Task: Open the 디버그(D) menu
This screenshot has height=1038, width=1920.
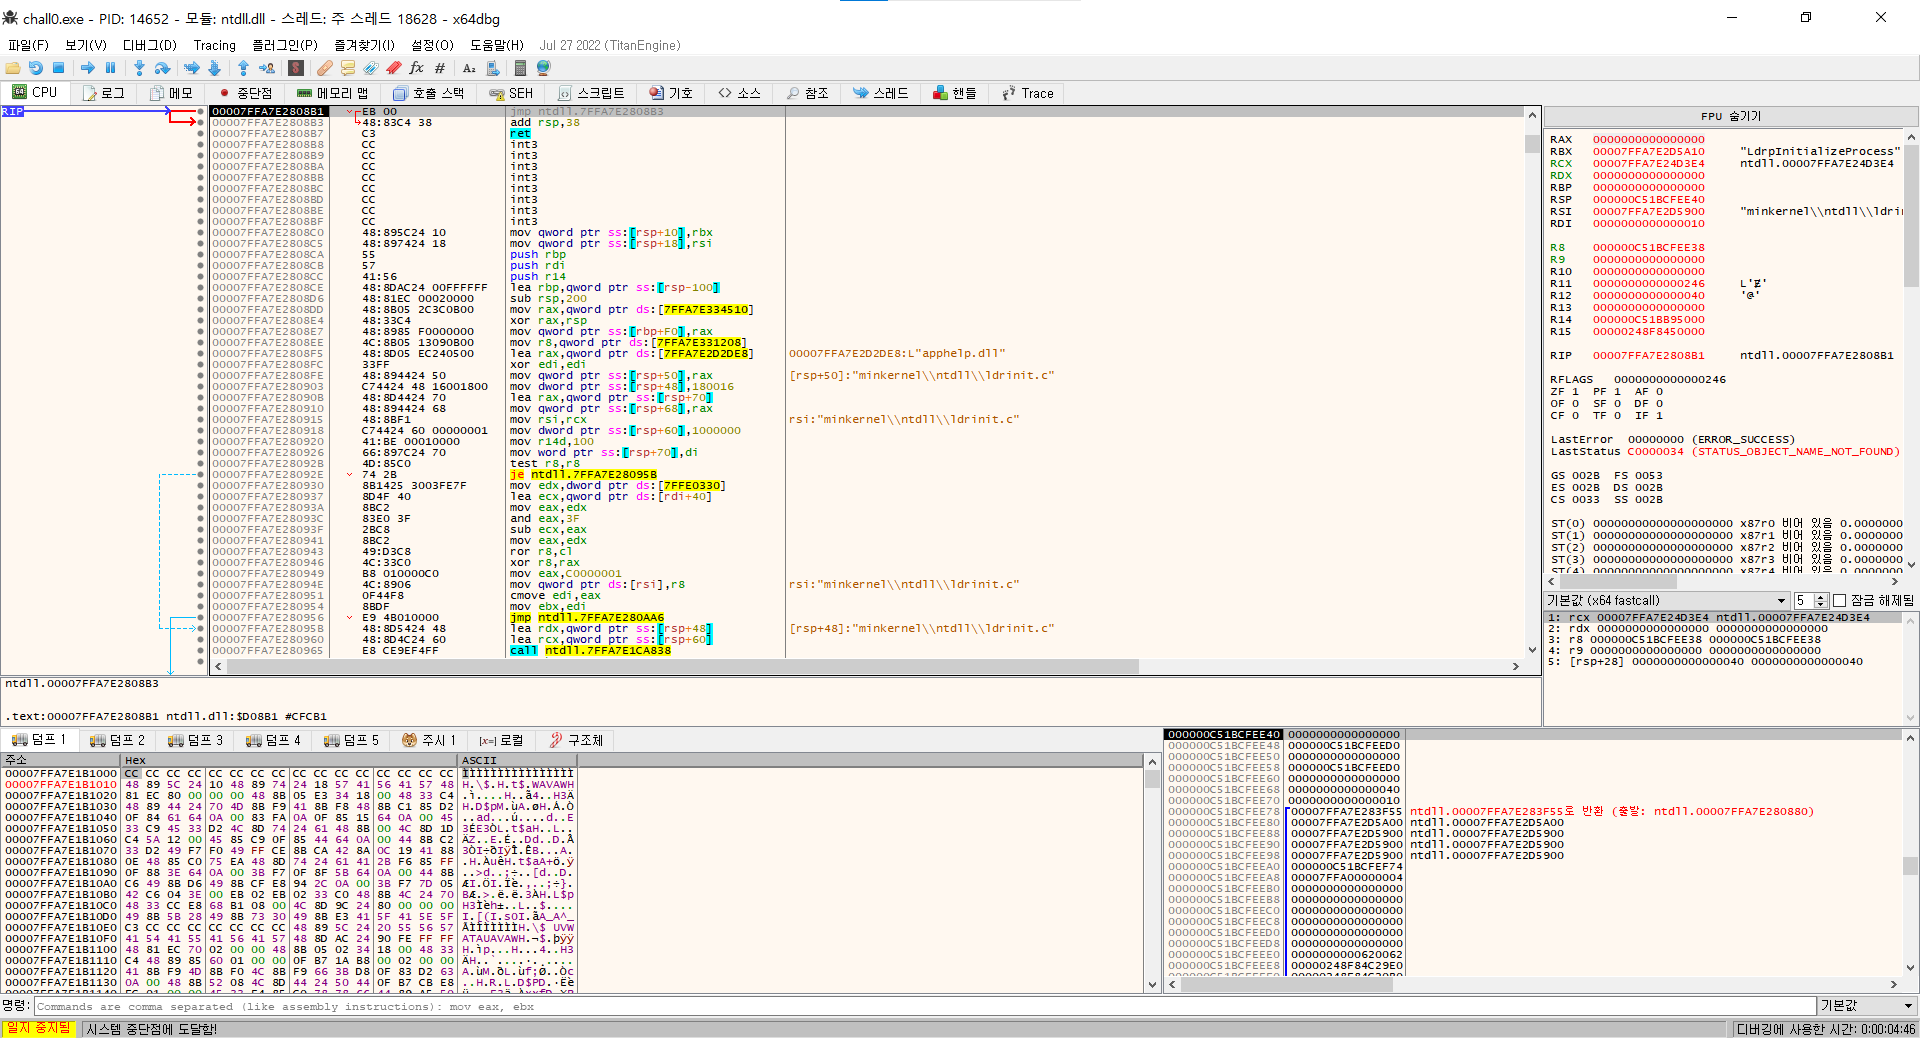Action: tap(149, 45)
